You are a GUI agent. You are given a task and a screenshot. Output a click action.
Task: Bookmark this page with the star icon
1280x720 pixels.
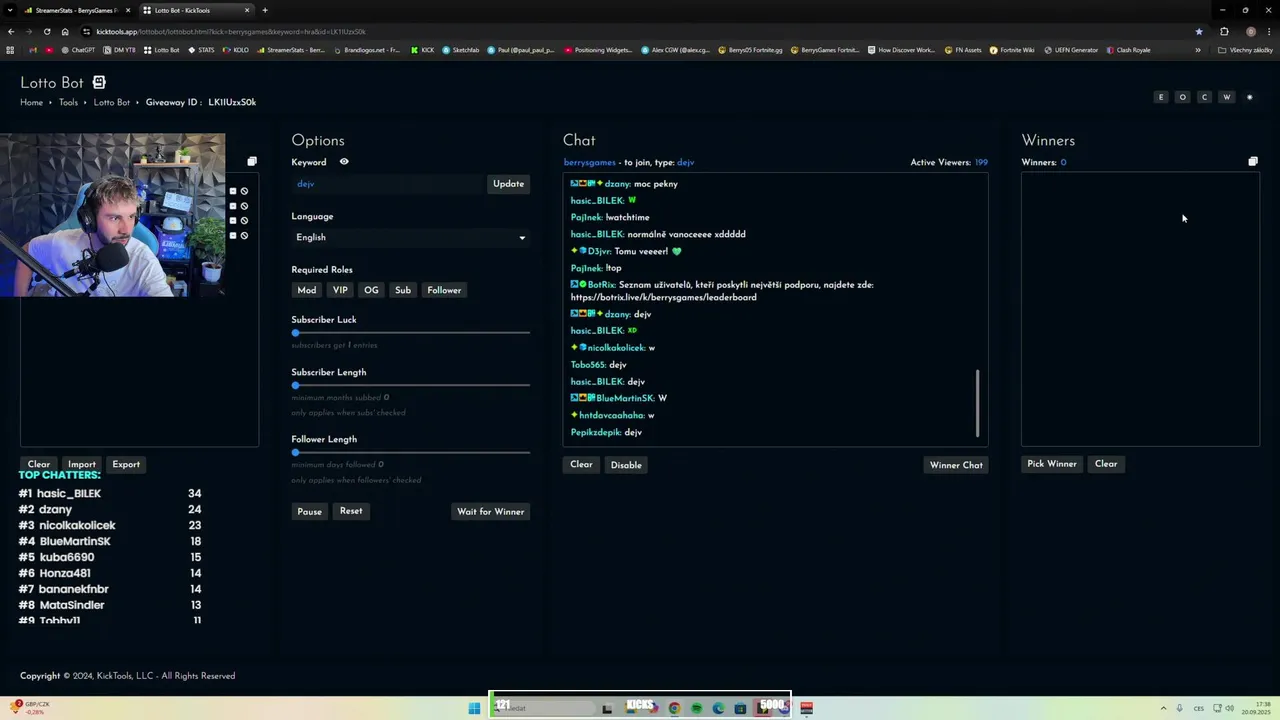1199,31
